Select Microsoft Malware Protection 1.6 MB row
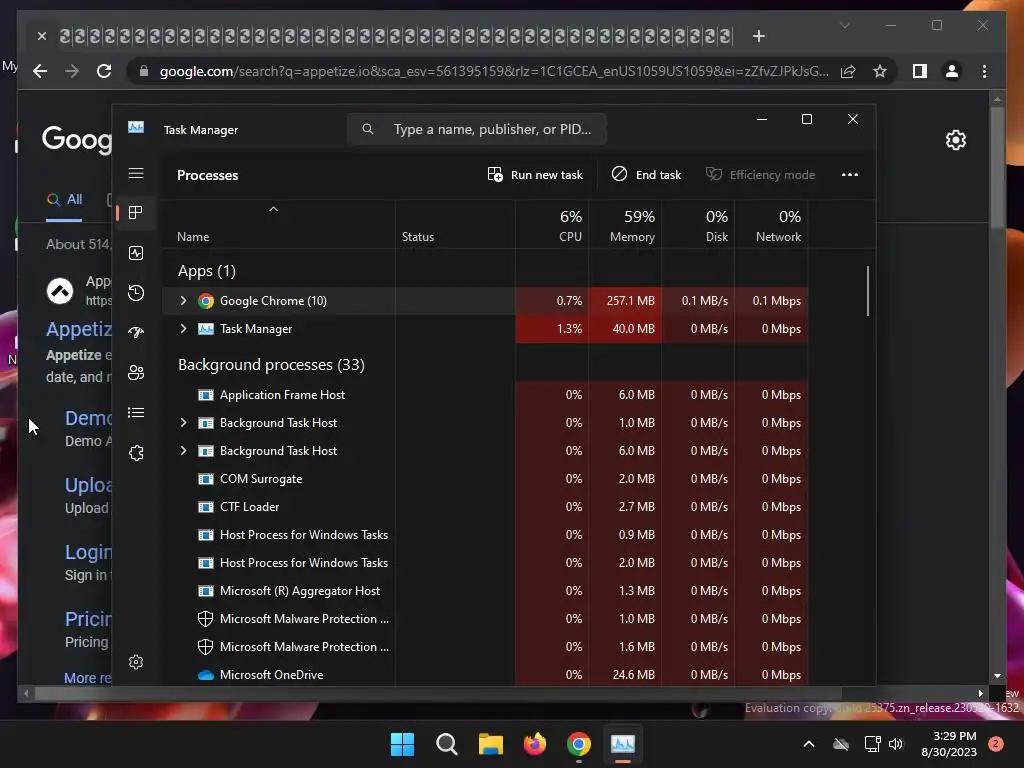The image size is (1024, 768). click(x=485, y=647)
